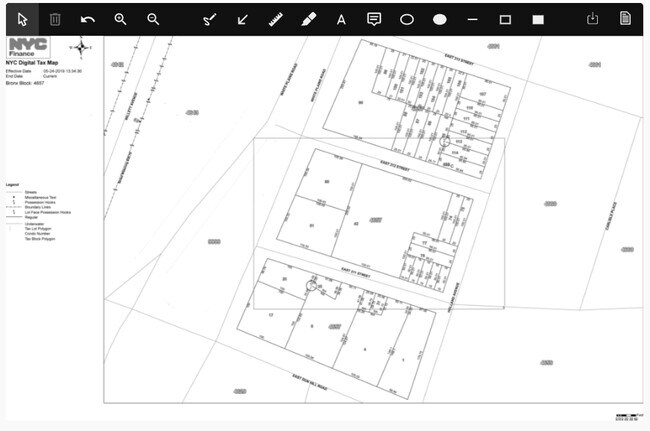Select the outlined rectangle tool

click(x=505, y=19)
